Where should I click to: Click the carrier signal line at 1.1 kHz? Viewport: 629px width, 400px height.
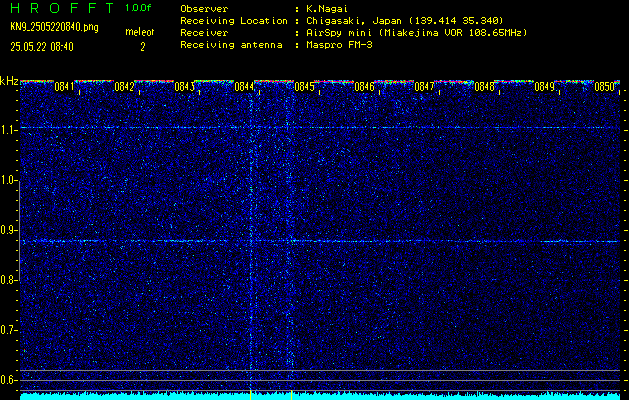click(320, 128)
